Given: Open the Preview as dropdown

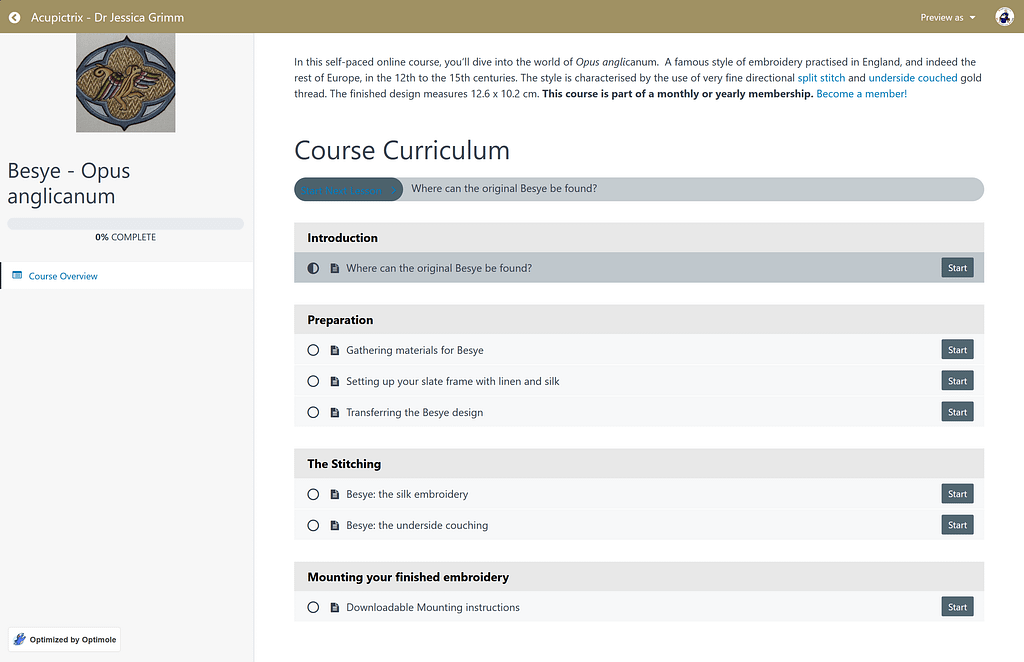Looking at the screenshot, I should 948,18.
